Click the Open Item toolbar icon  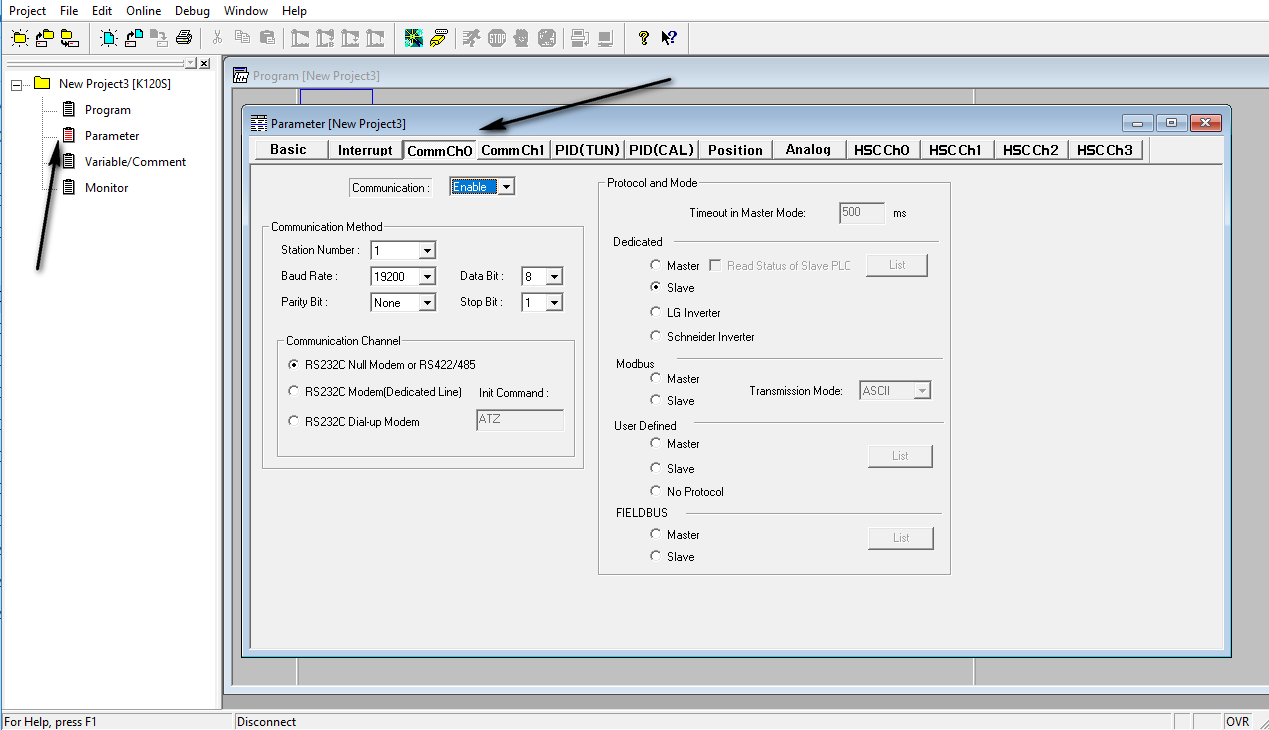click(x=134, y=38)
